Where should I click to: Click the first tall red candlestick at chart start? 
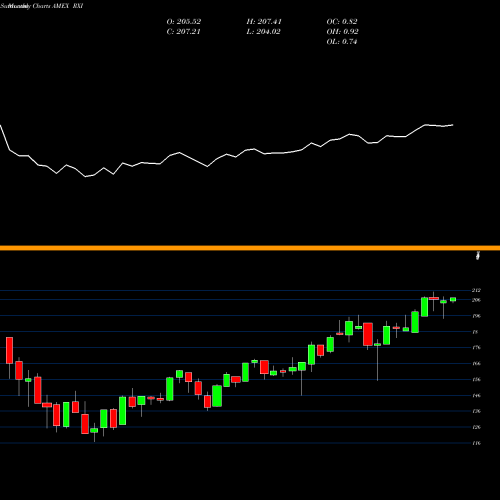9,350
